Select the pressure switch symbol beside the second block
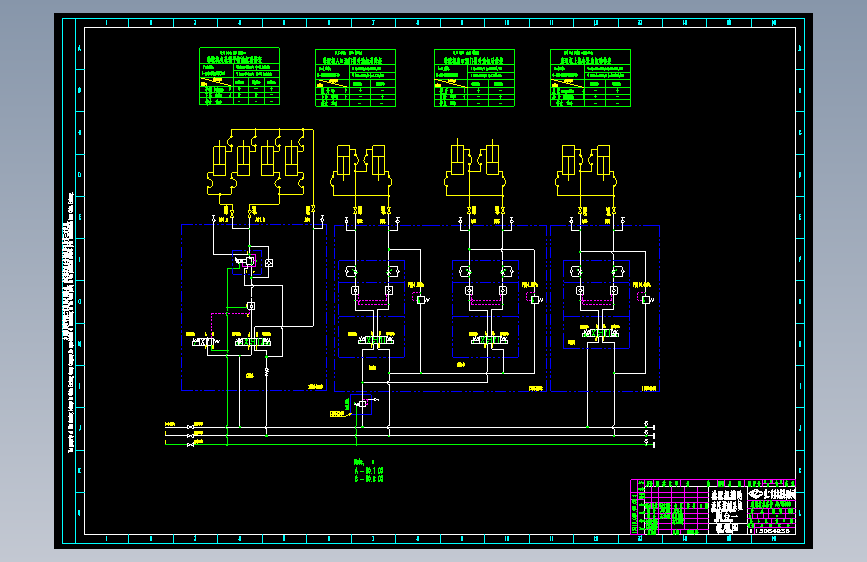The height and width of the screenshot is (562, 867). [x=422, y=300]
